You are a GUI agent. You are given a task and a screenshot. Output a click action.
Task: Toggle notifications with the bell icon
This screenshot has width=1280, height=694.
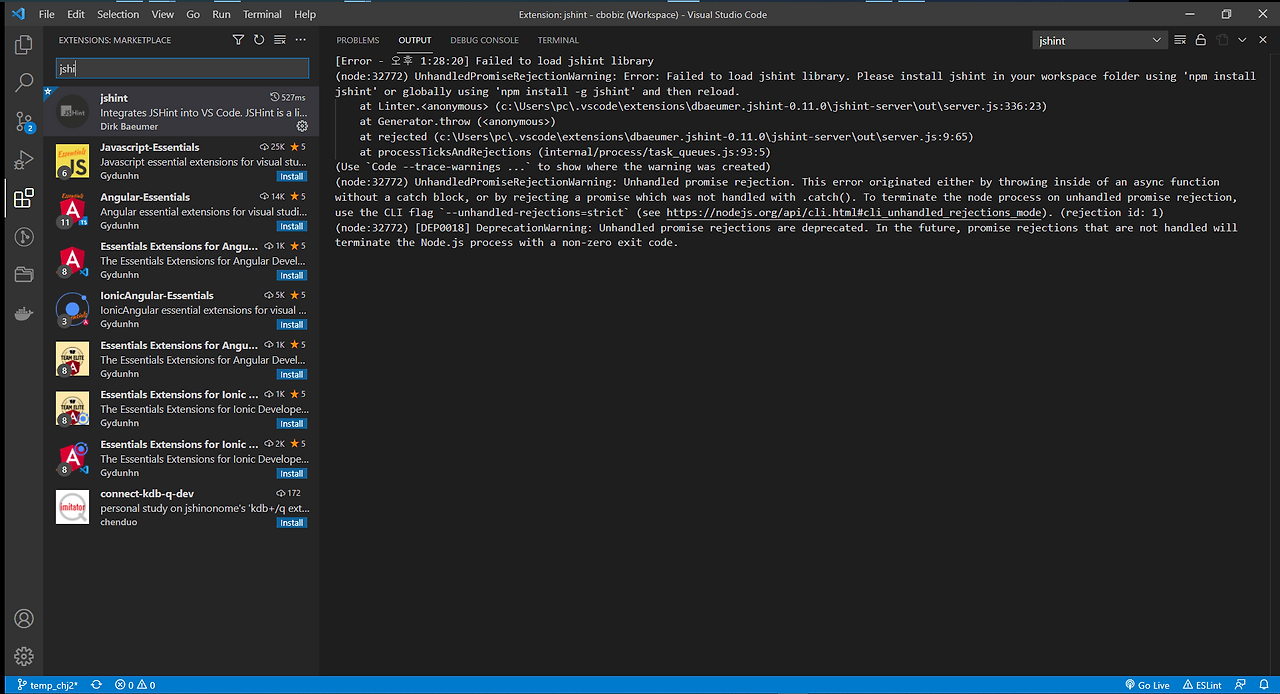click(1262, 685)
